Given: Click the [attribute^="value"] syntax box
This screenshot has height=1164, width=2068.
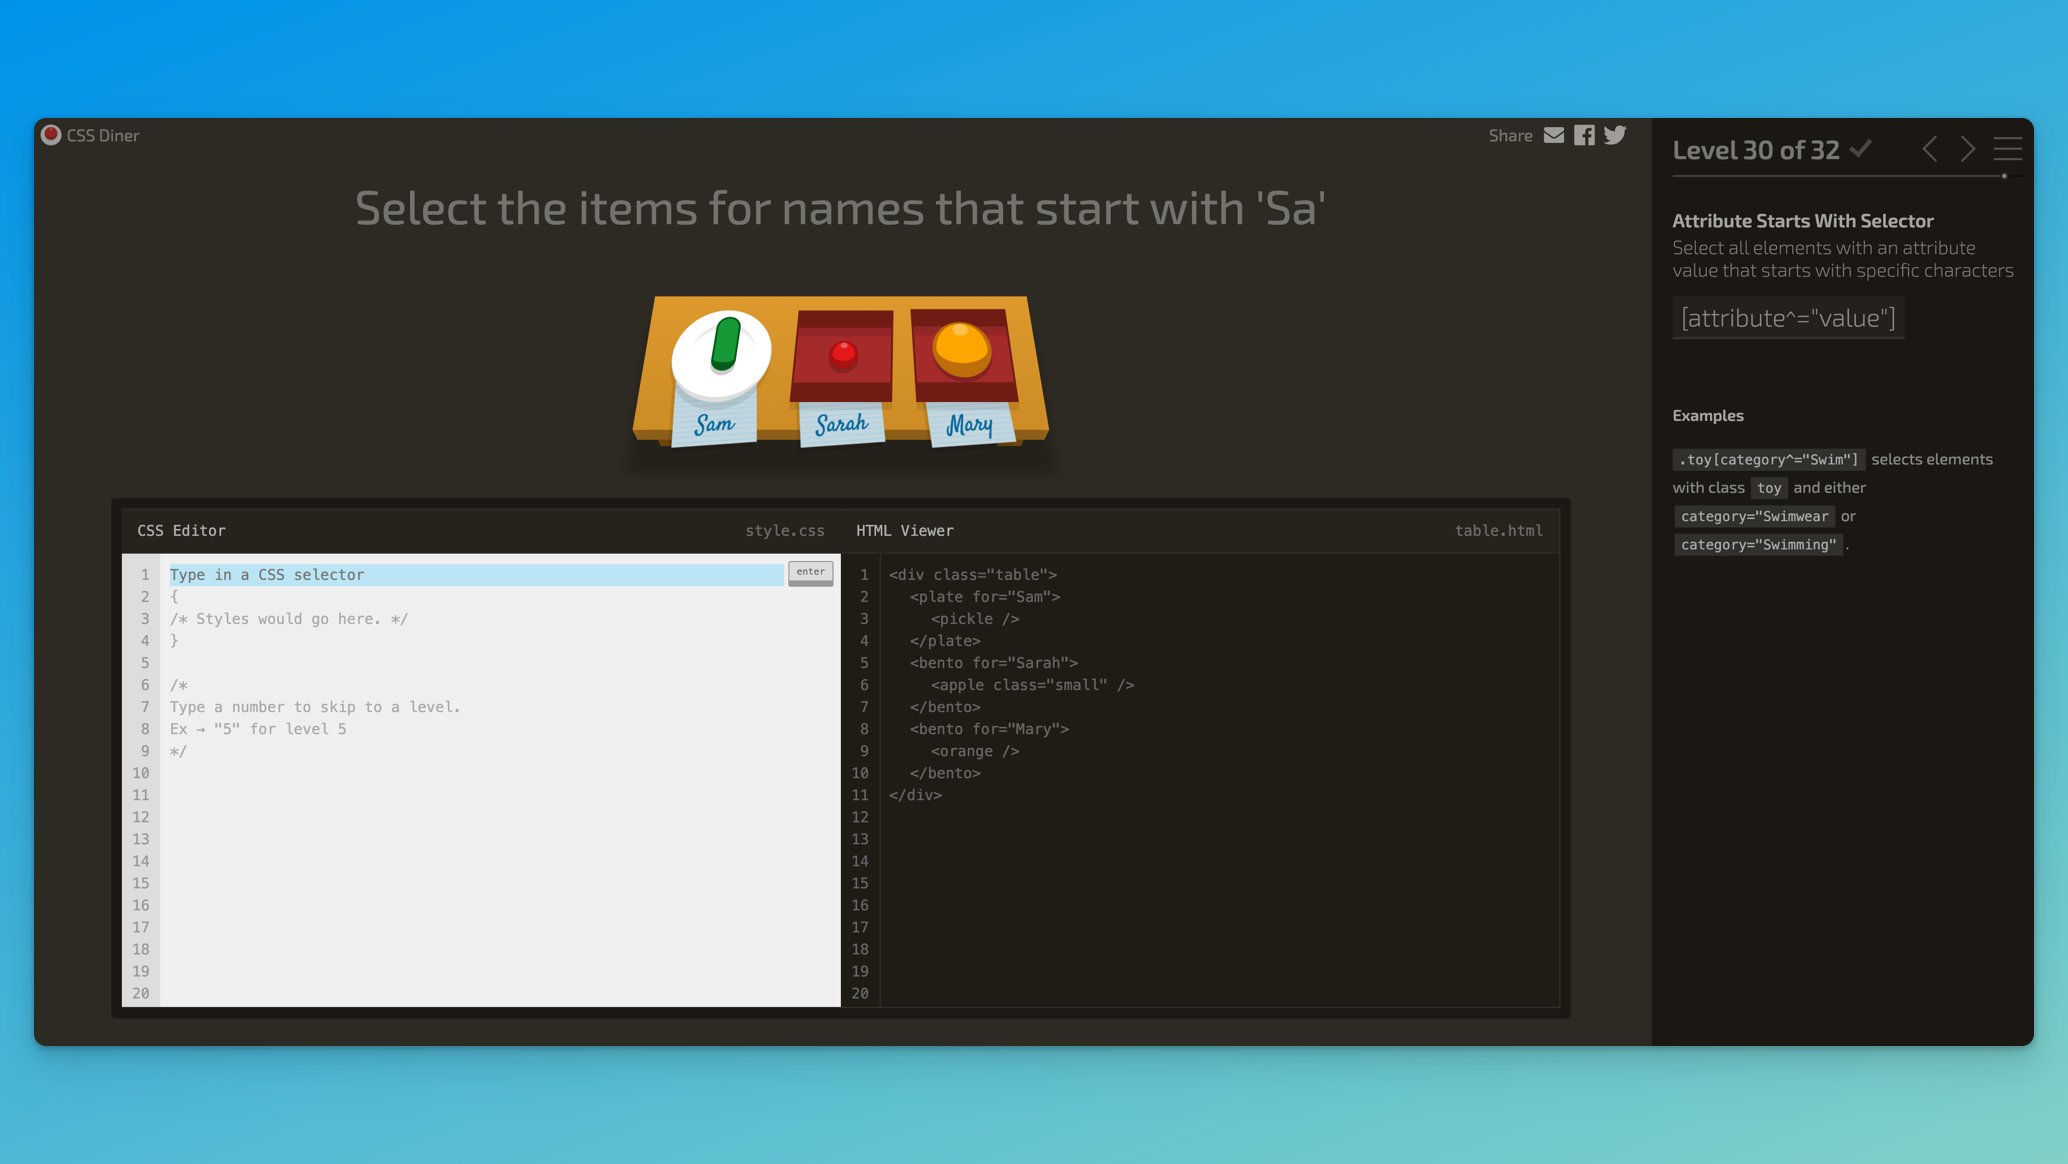Looking at the screenshot, I should tap(1788, 318).
